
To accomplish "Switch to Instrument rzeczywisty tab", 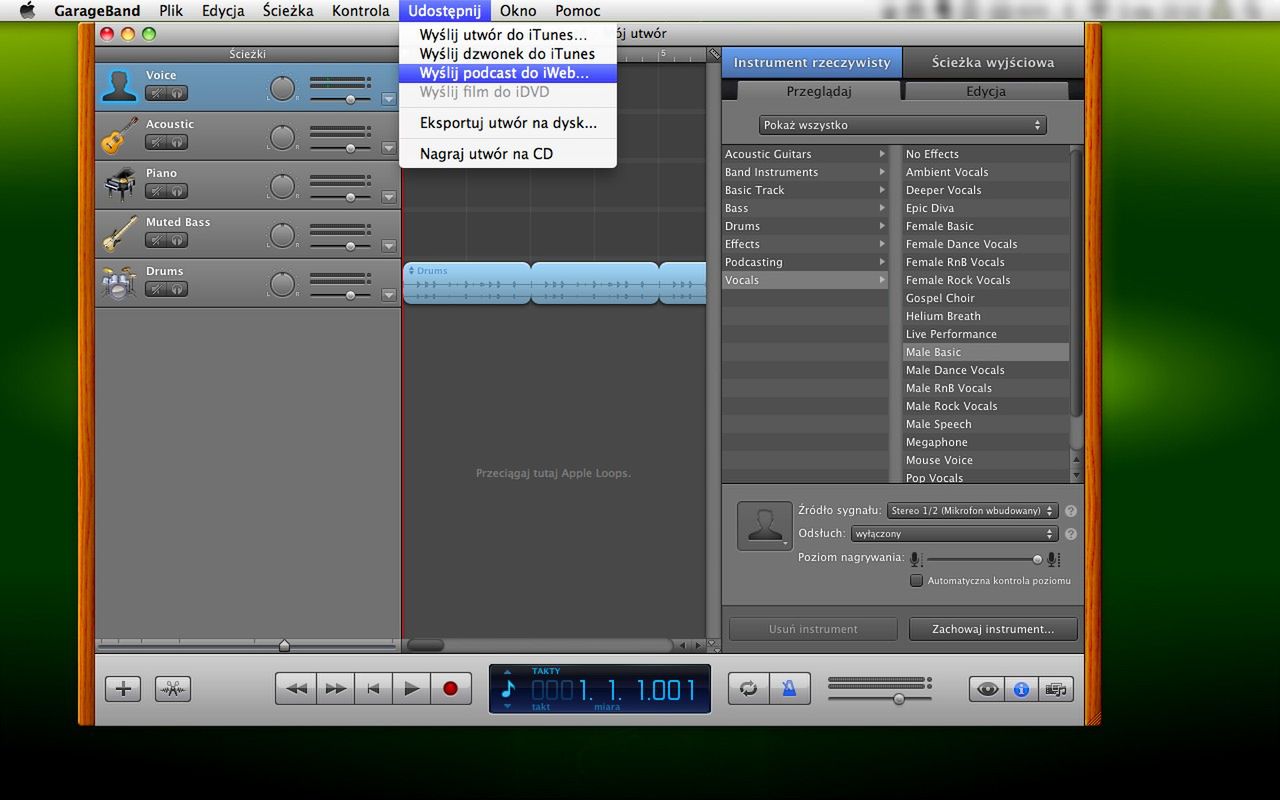I will click(812, 62).
